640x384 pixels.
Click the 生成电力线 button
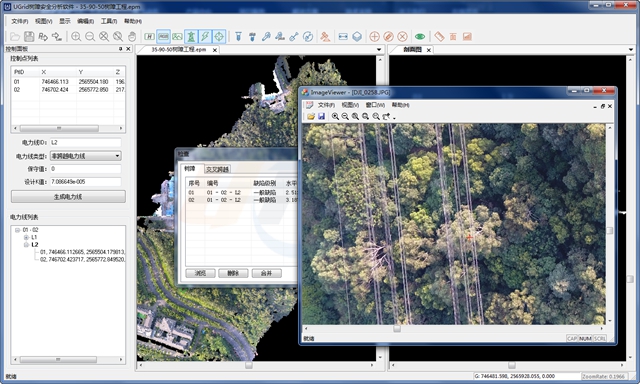coord(68,197)
